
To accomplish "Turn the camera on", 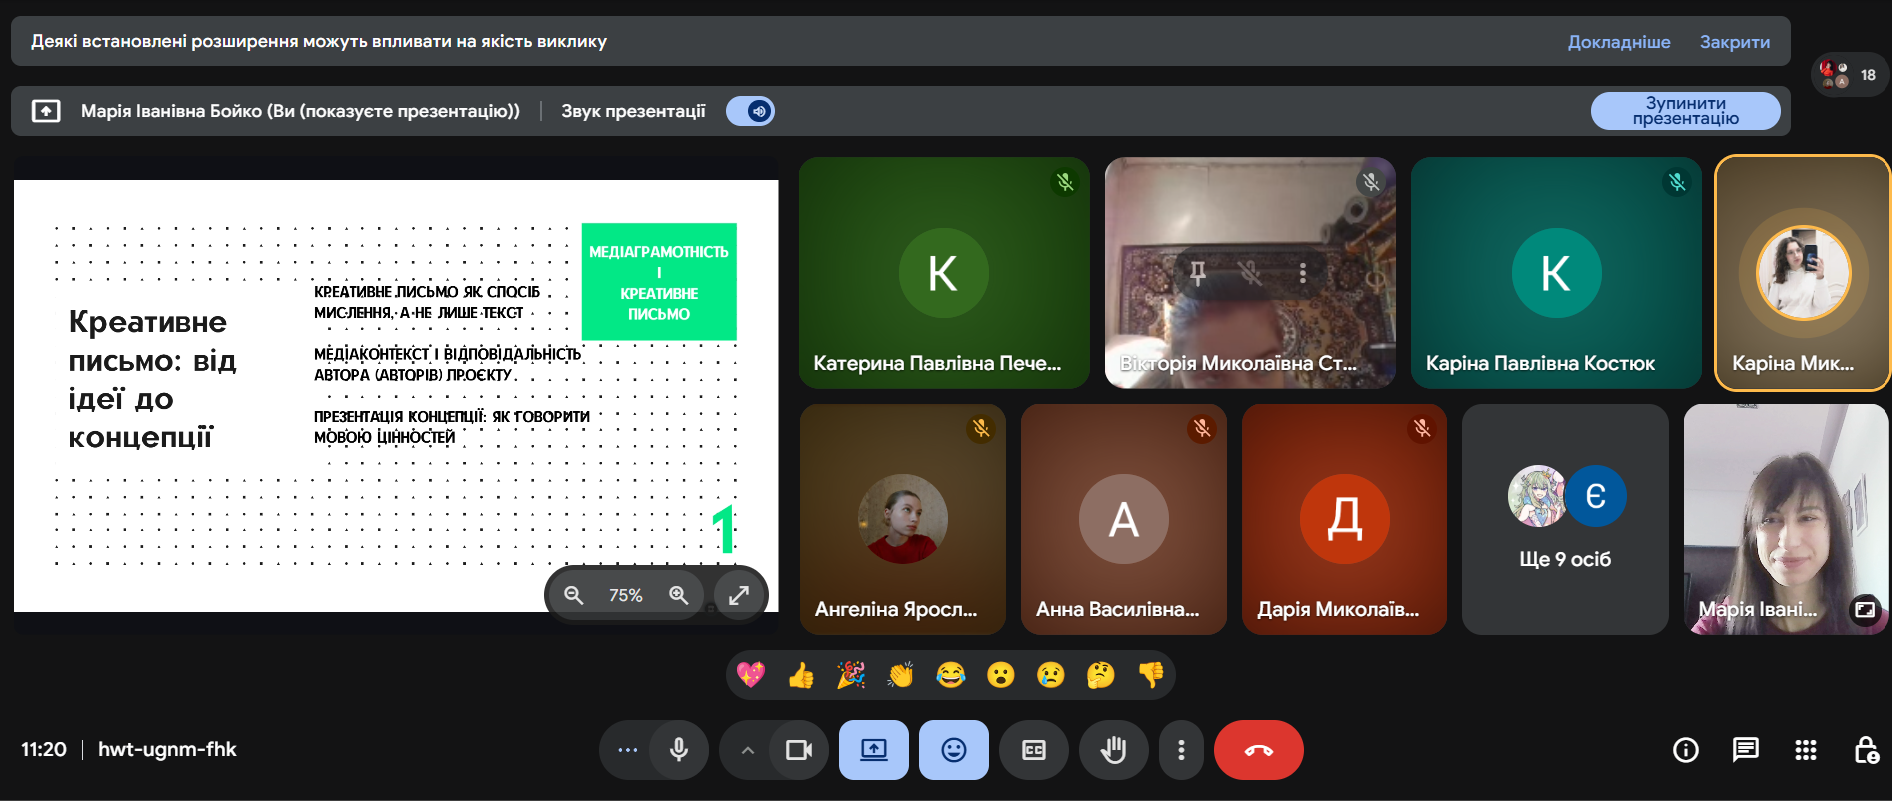I will point(798,750).
